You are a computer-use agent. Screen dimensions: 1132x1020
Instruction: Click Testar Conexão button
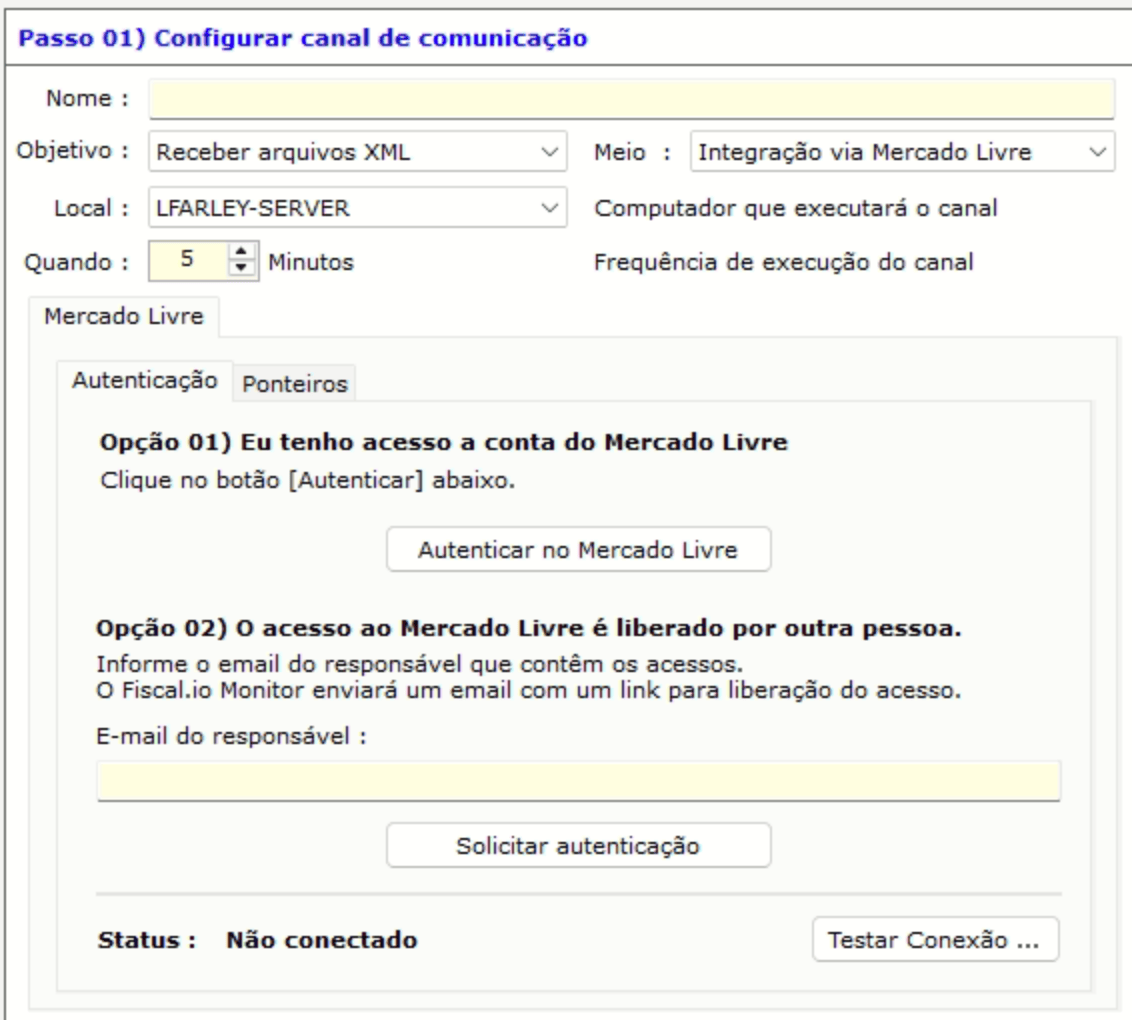pos(936,940)
